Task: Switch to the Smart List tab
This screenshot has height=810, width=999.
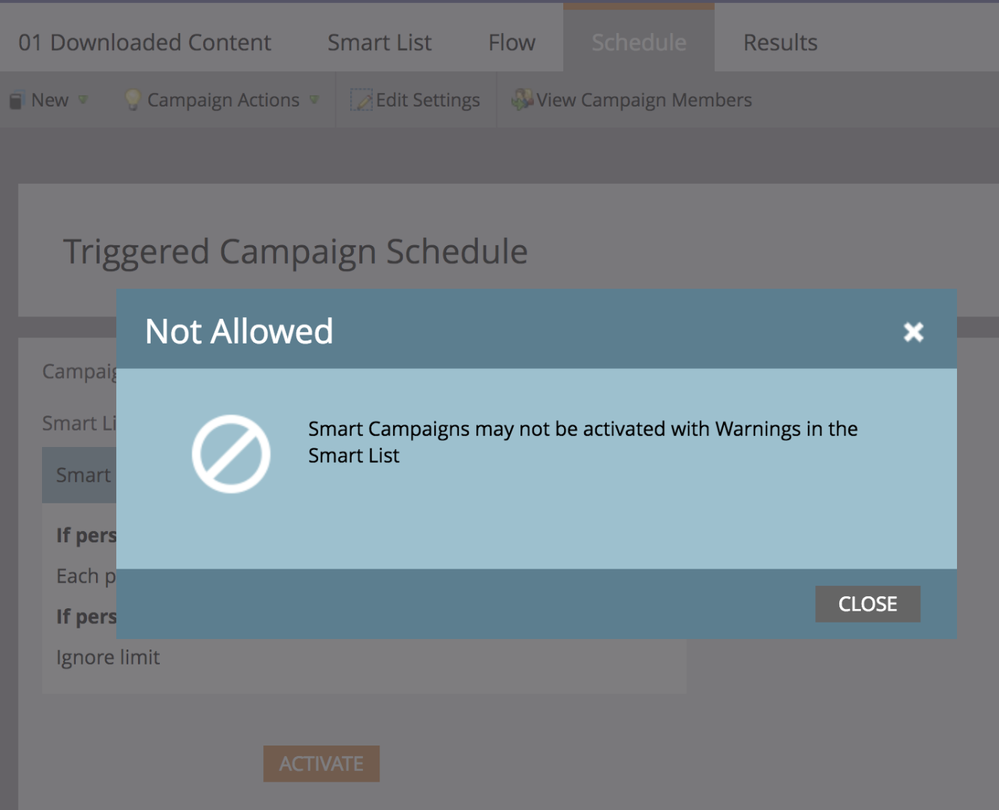Action: [379, 42]
